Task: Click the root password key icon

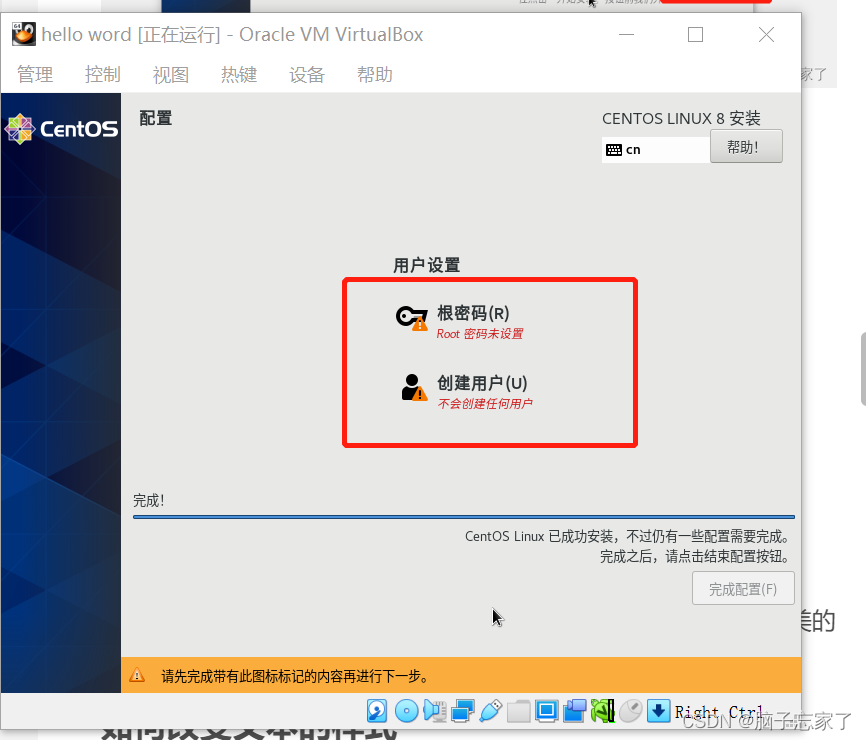Action: coord(412,318)
